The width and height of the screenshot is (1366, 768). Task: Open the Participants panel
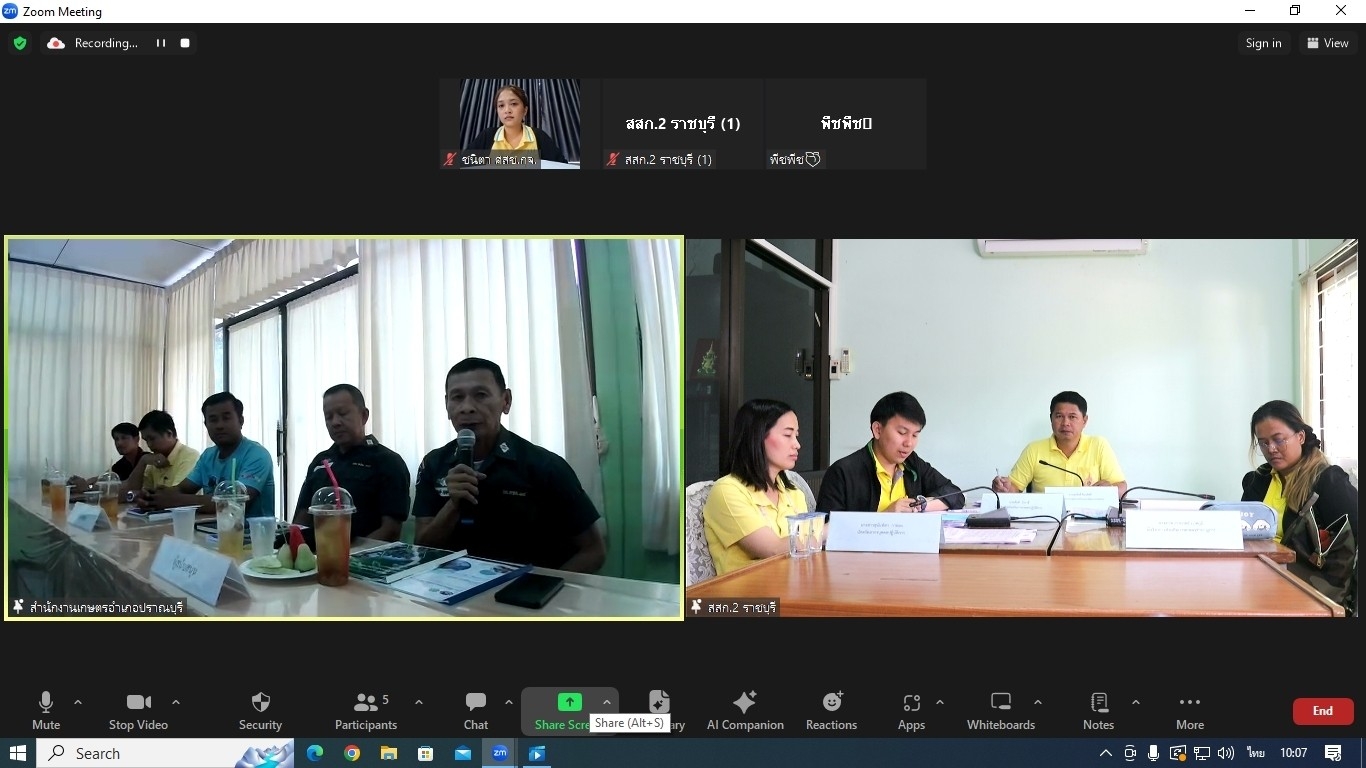[x=366, y=710]
